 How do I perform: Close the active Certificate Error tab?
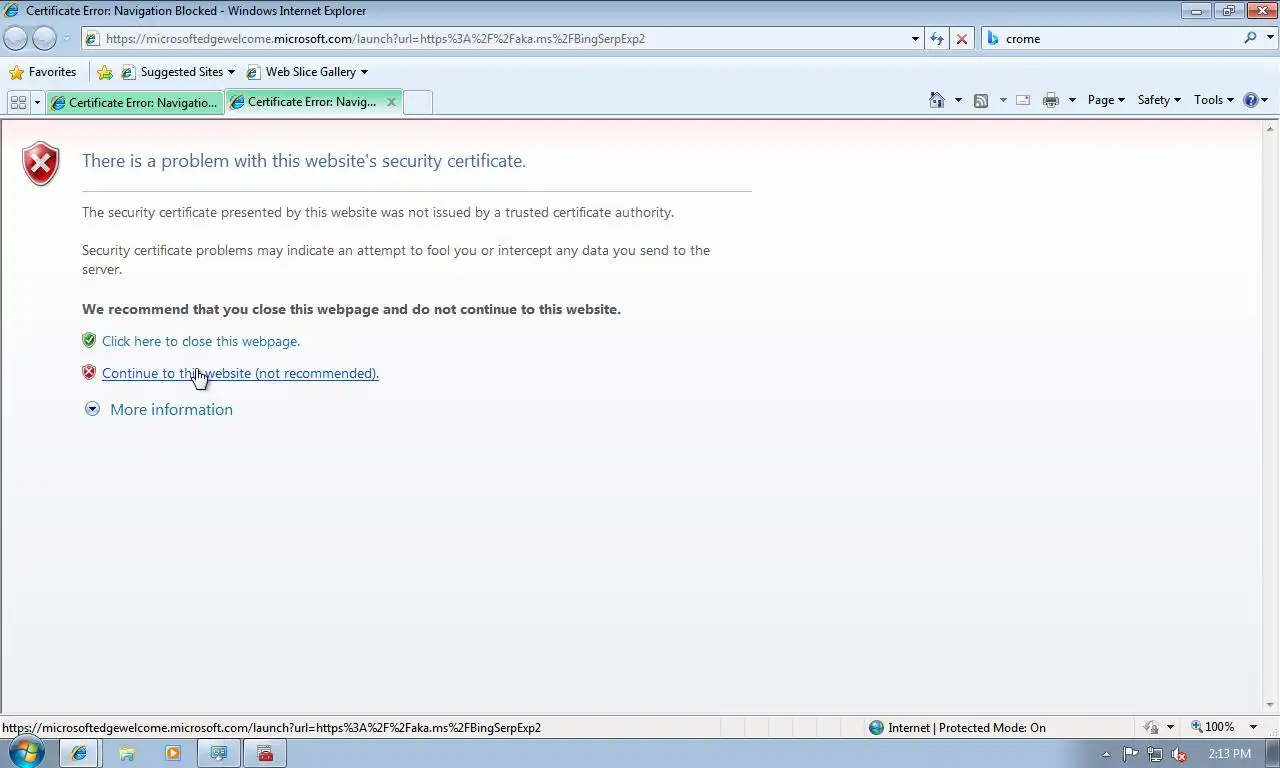[391, 102]
